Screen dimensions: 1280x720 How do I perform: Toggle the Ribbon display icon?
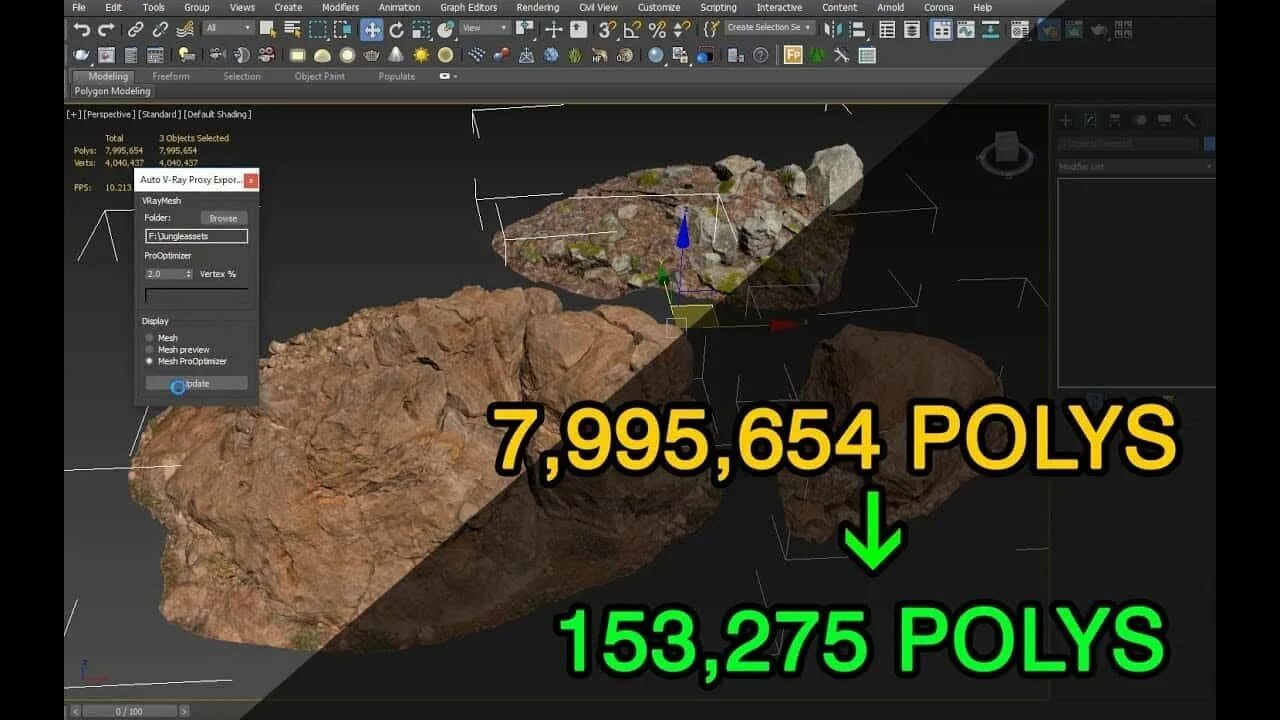pos(941,30)
